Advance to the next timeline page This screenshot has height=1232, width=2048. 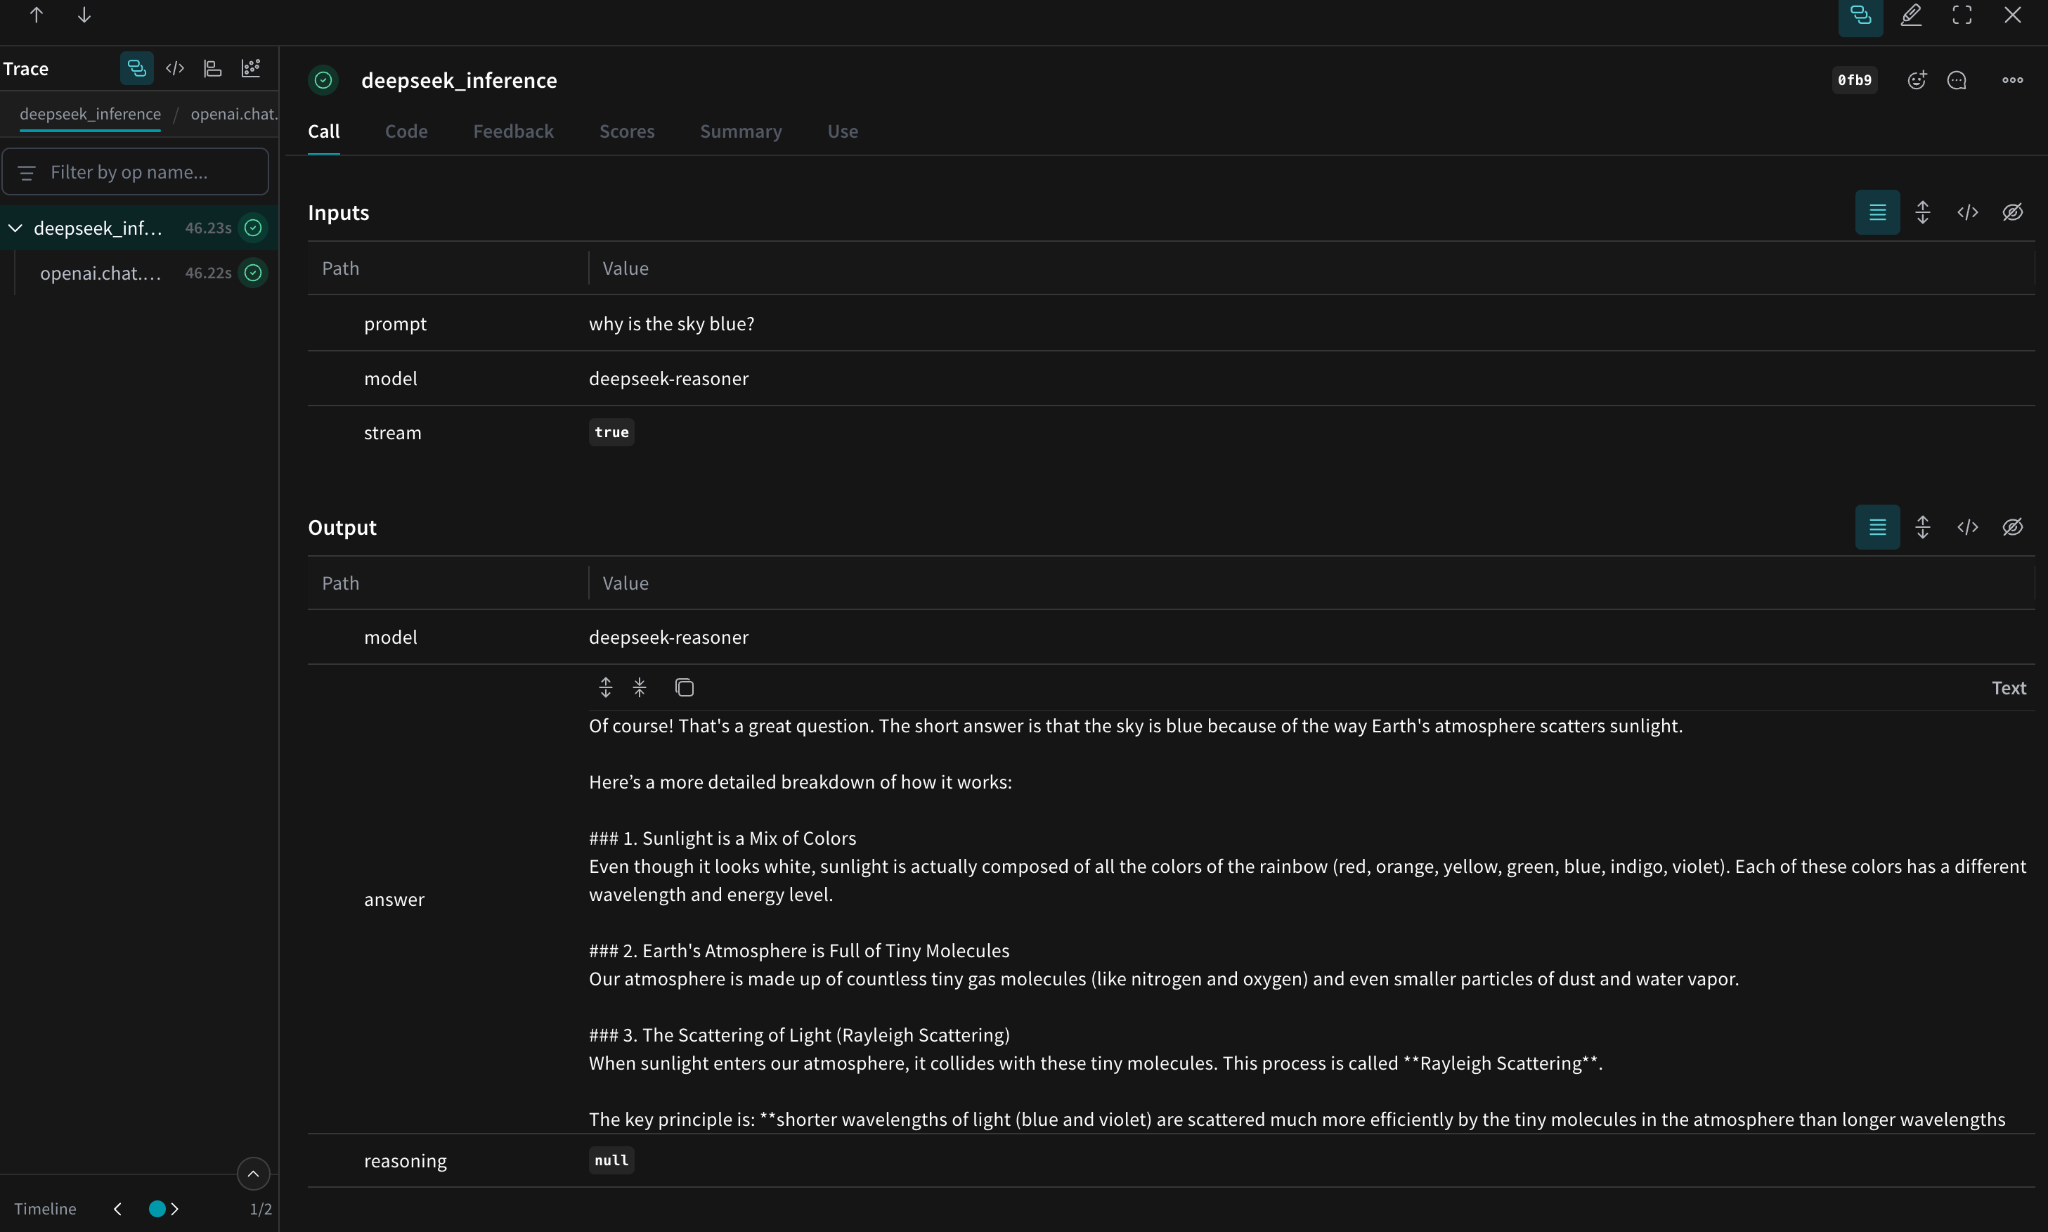tap(174, 1209)
